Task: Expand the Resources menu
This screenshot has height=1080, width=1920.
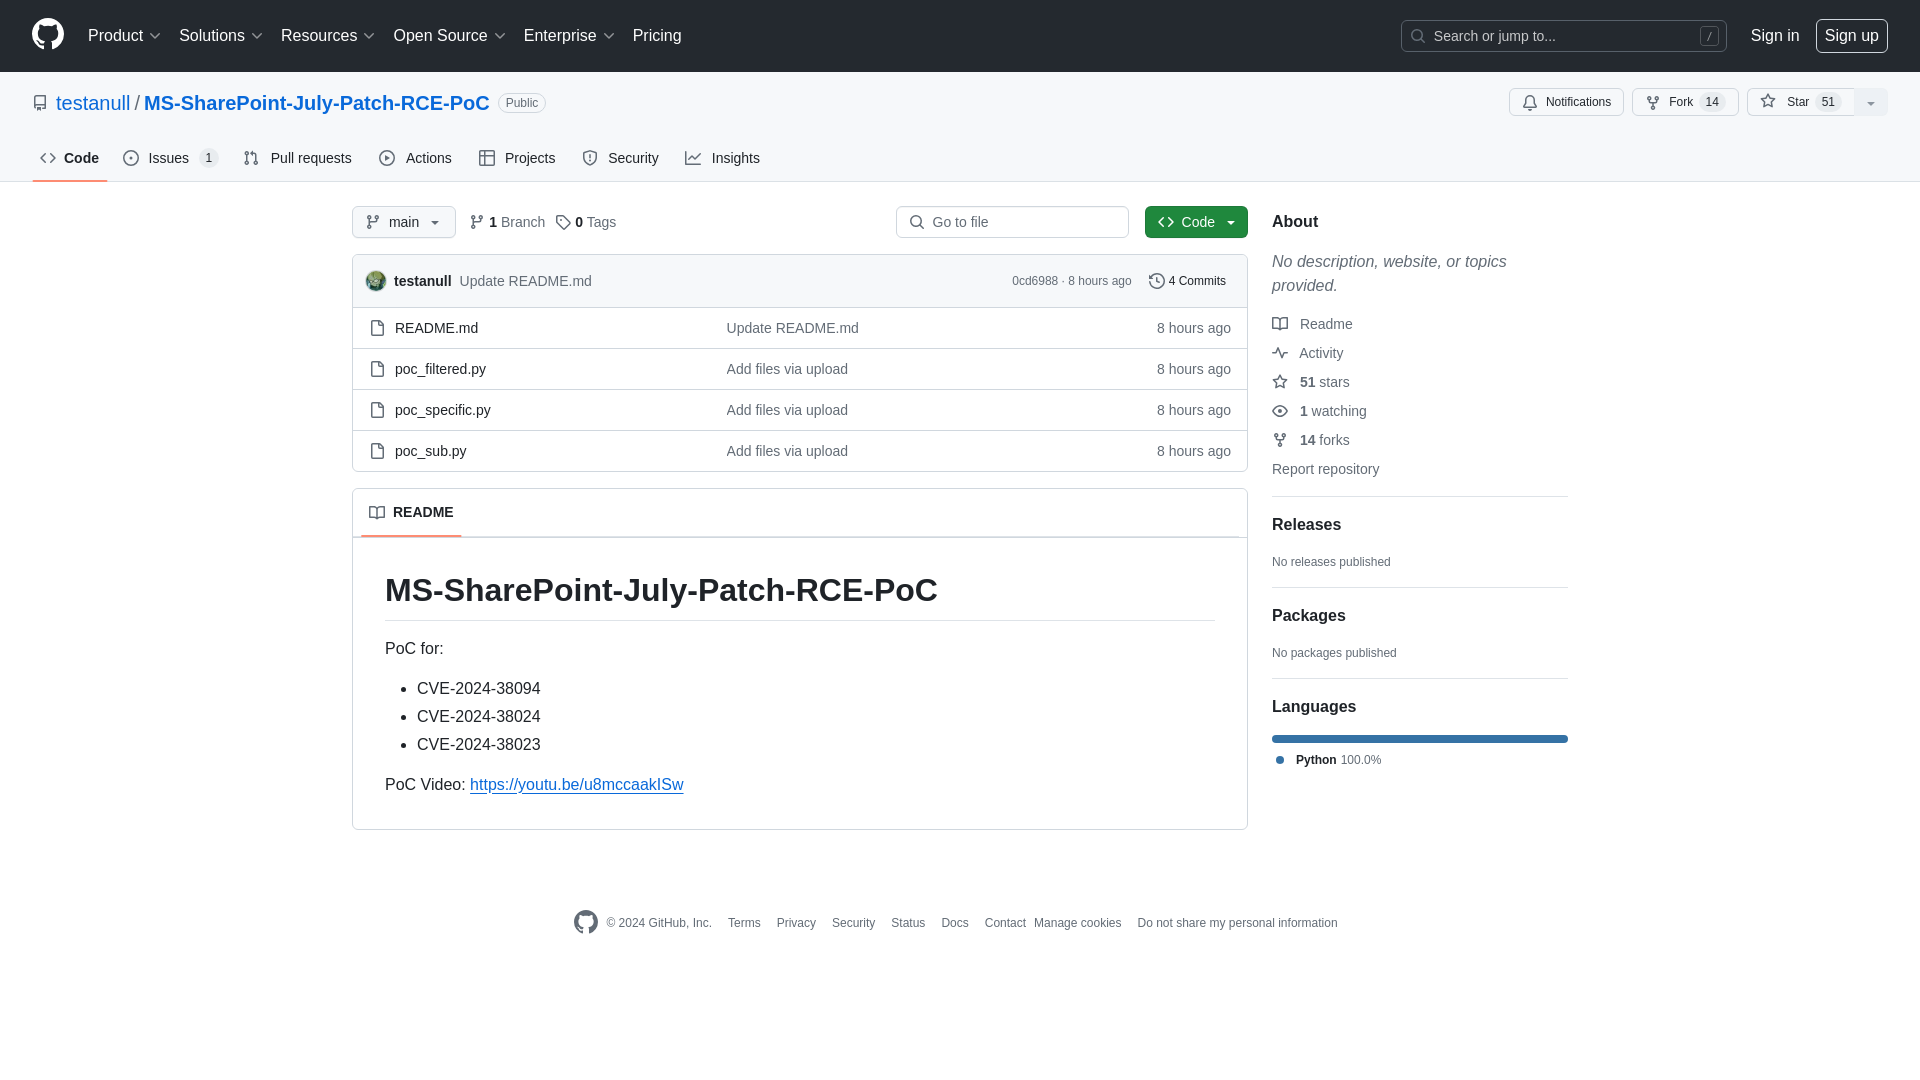Action: pos(327,36)
